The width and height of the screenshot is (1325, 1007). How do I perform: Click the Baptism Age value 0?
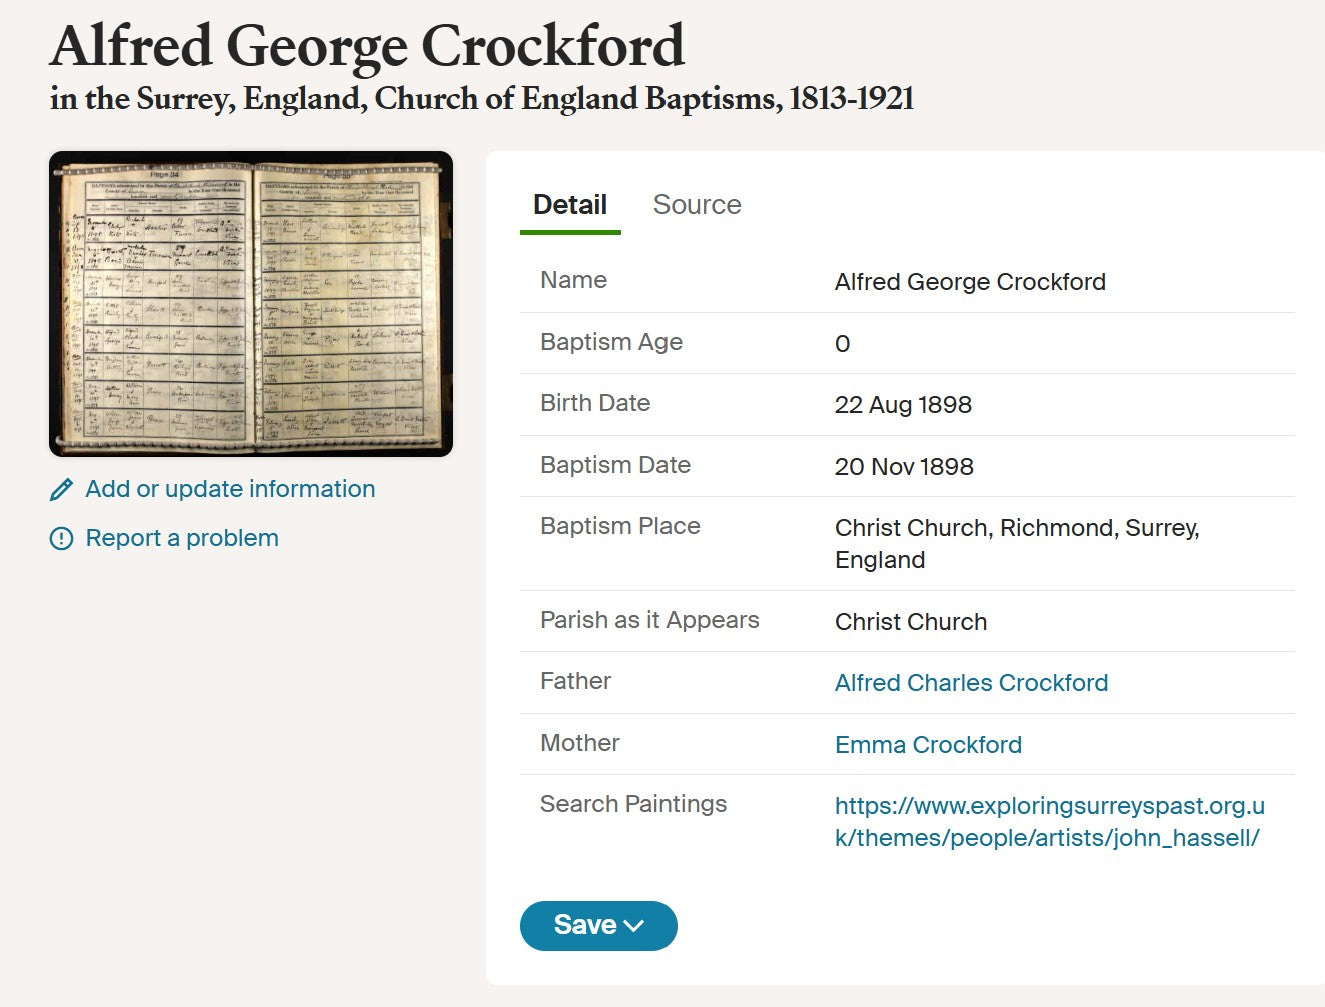point(843,344)
